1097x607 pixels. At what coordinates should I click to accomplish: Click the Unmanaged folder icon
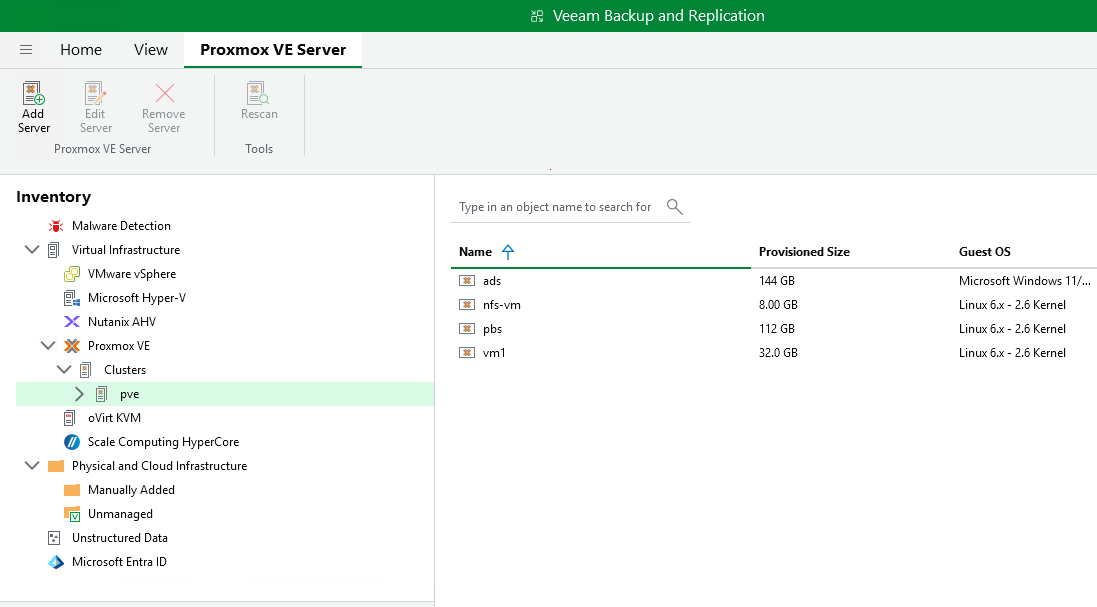point(71,514)
